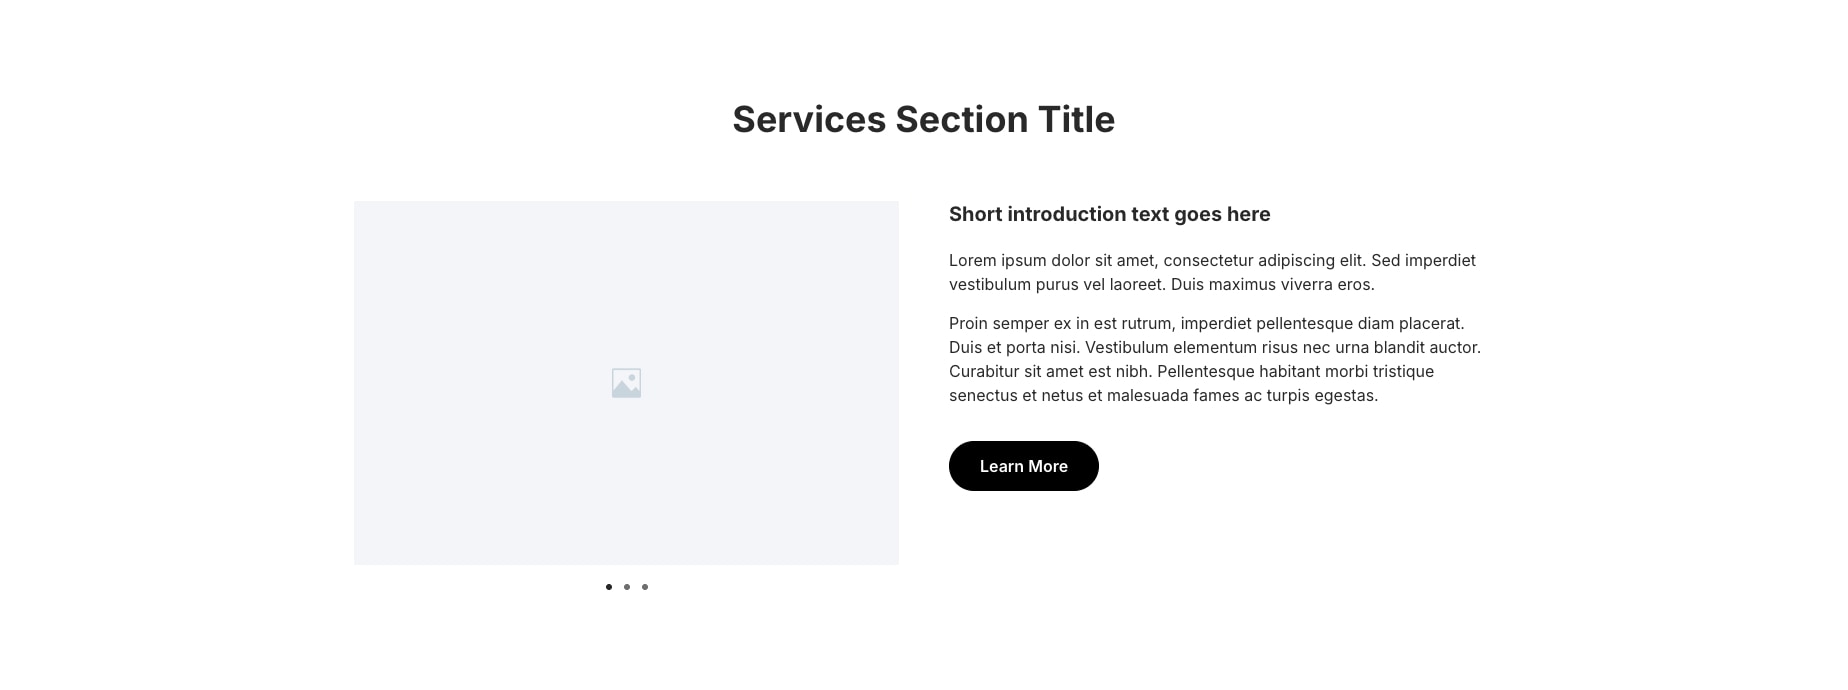Viewport: 1848px width, 690px height.
Task: Select the 'Short introduction text goes here' heading
Action: click(1109, 214)
